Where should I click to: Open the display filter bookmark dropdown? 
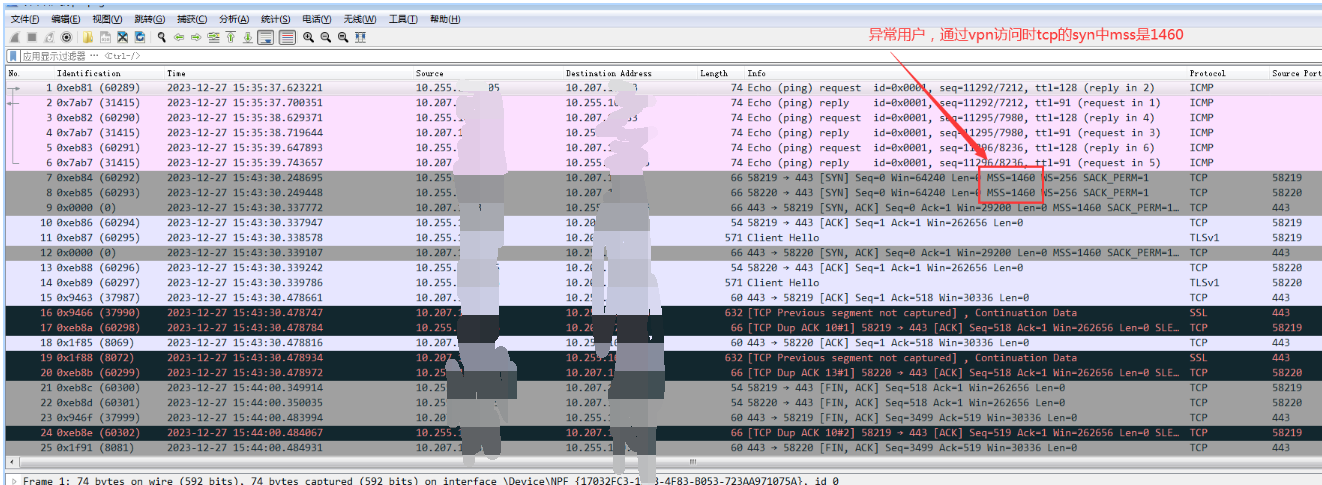point(13,56)
